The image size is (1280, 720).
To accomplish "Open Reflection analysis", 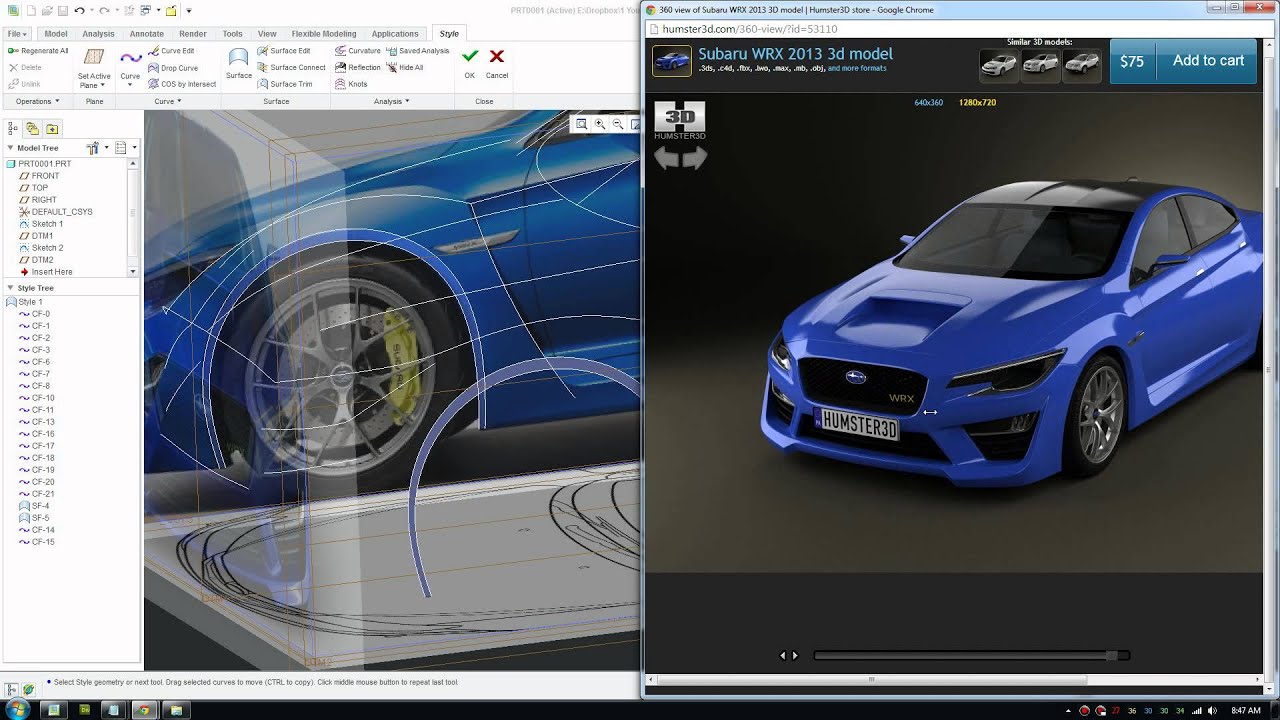I will click(358, 68).
